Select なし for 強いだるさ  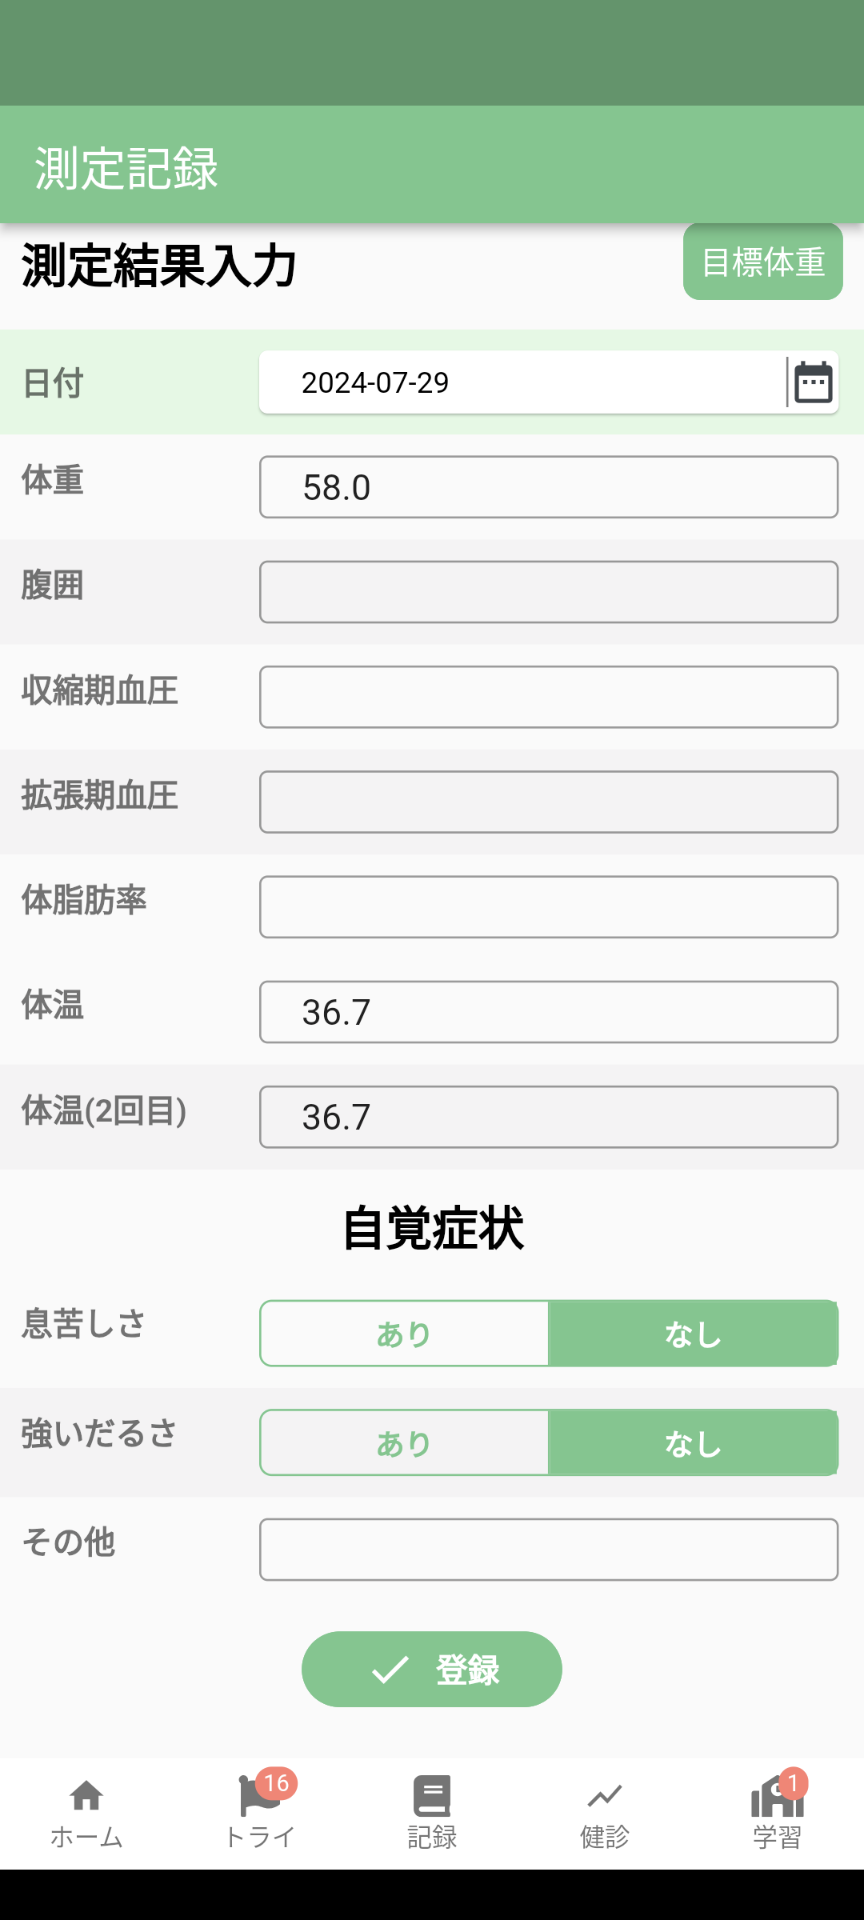[693, 1443]
